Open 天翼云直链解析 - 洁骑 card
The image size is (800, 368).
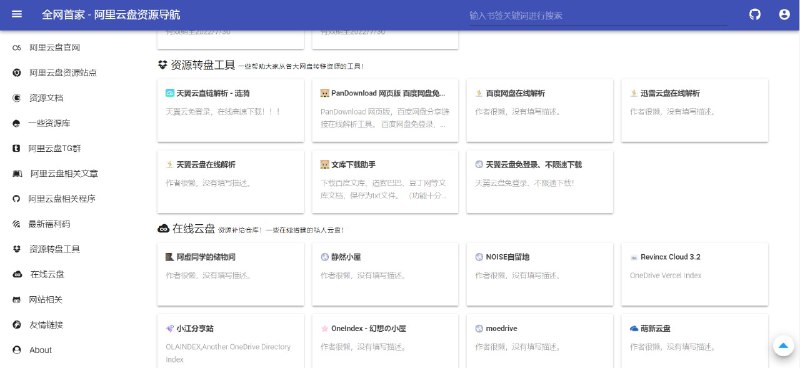(x=213, y=93)
